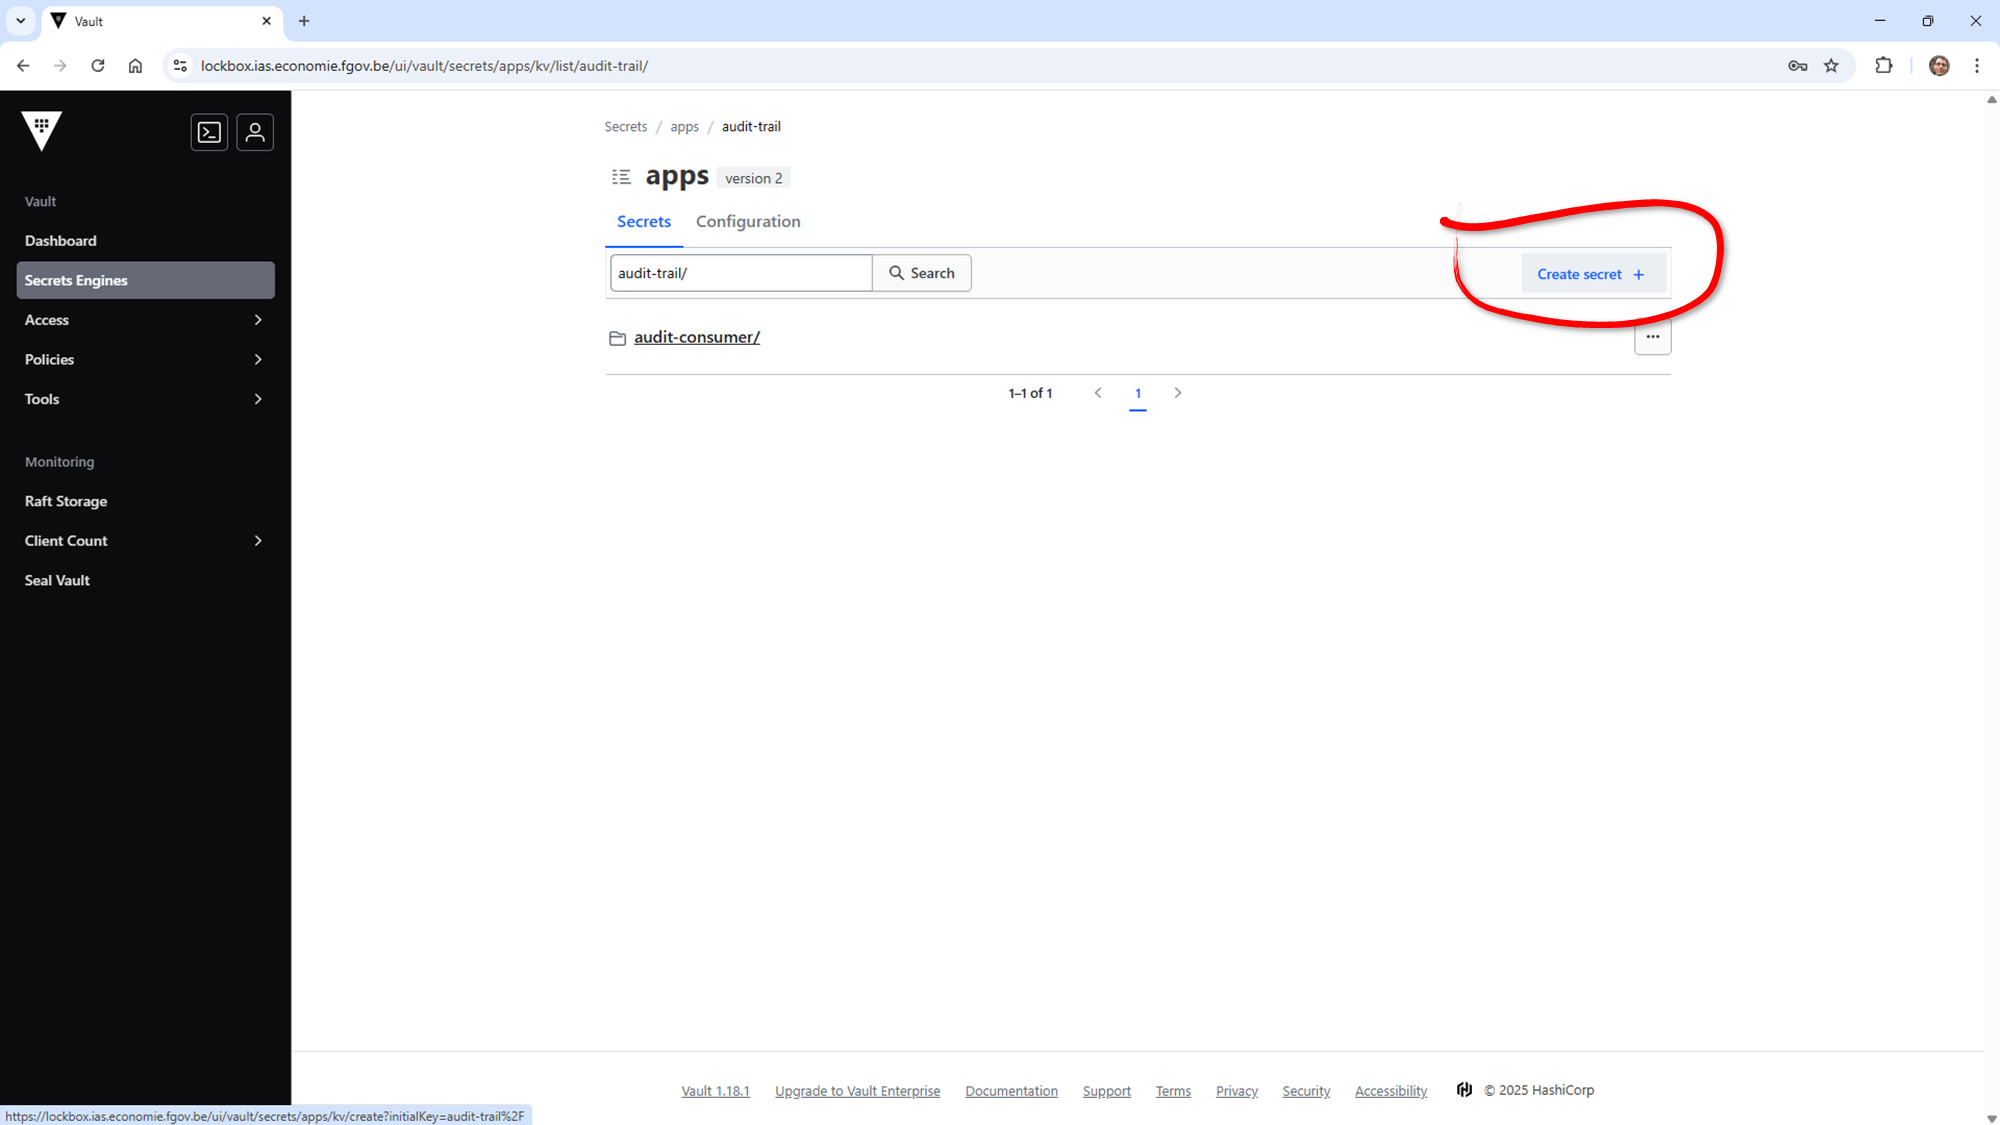
Task: Click the Create secret button
Action: [1591, 274]
